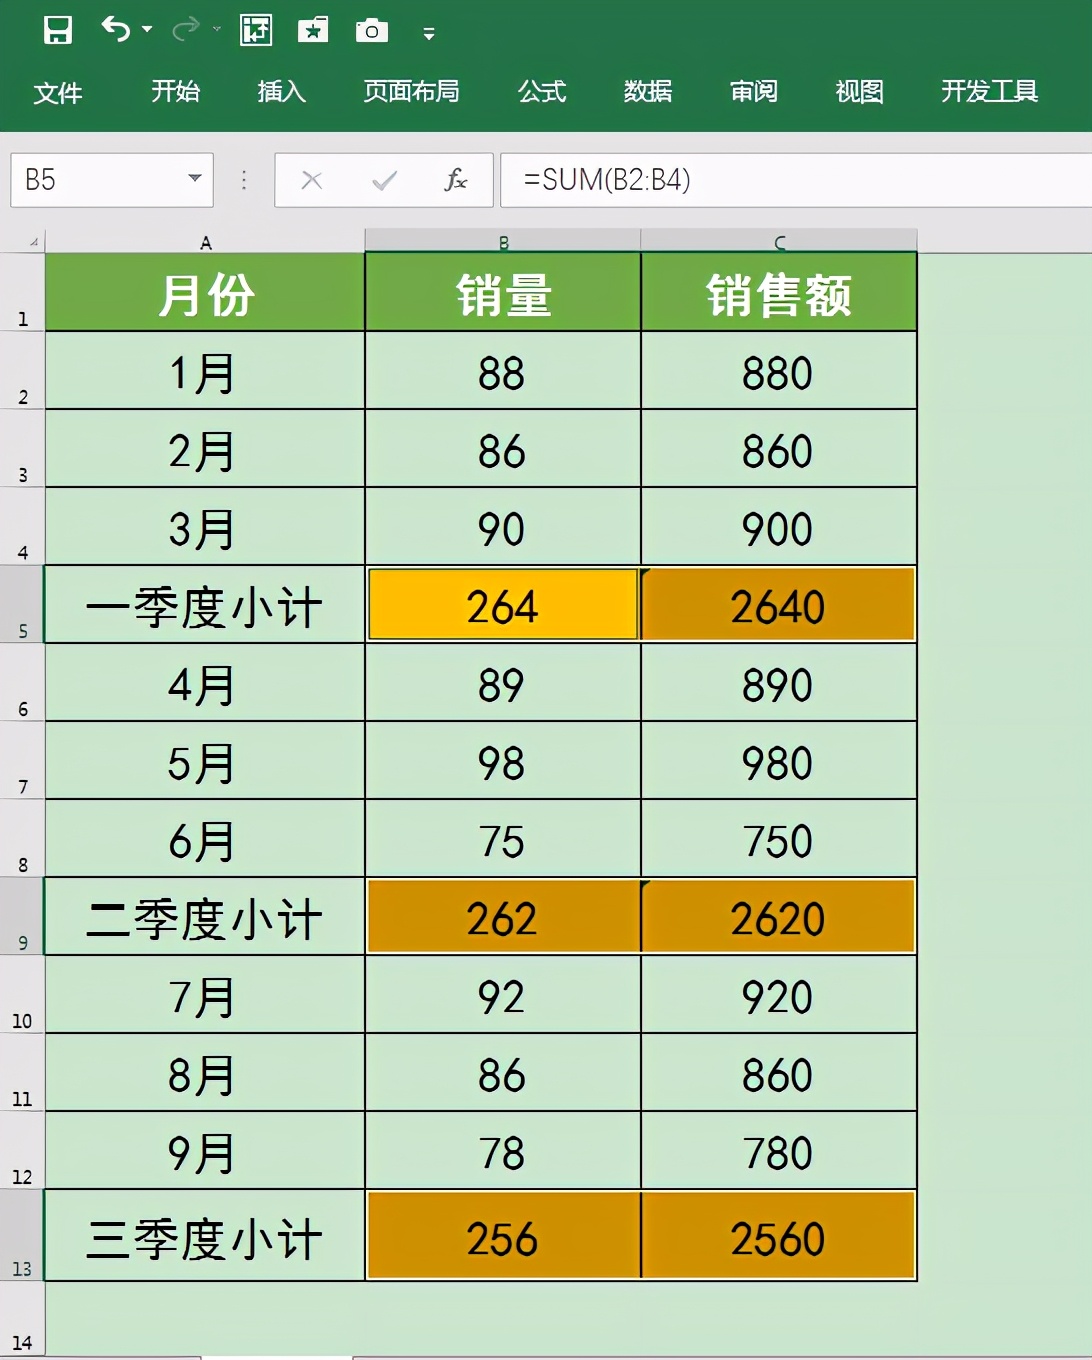
Task: Click cell with value 980
Action: point(779,760)
